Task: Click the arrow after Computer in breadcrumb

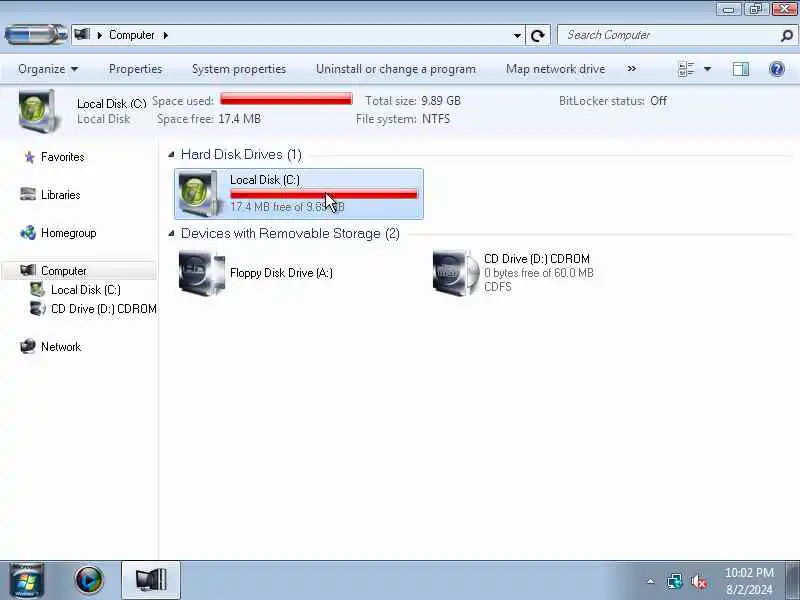Action: [165, 35]
